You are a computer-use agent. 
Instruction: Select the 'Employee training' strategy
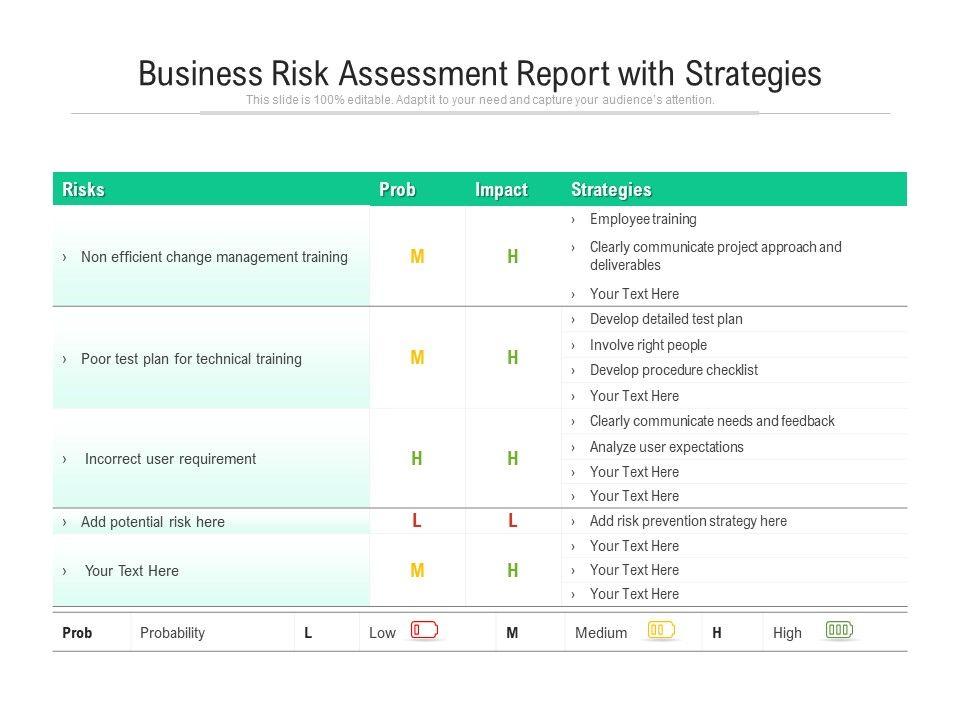(x=643, y=219)
